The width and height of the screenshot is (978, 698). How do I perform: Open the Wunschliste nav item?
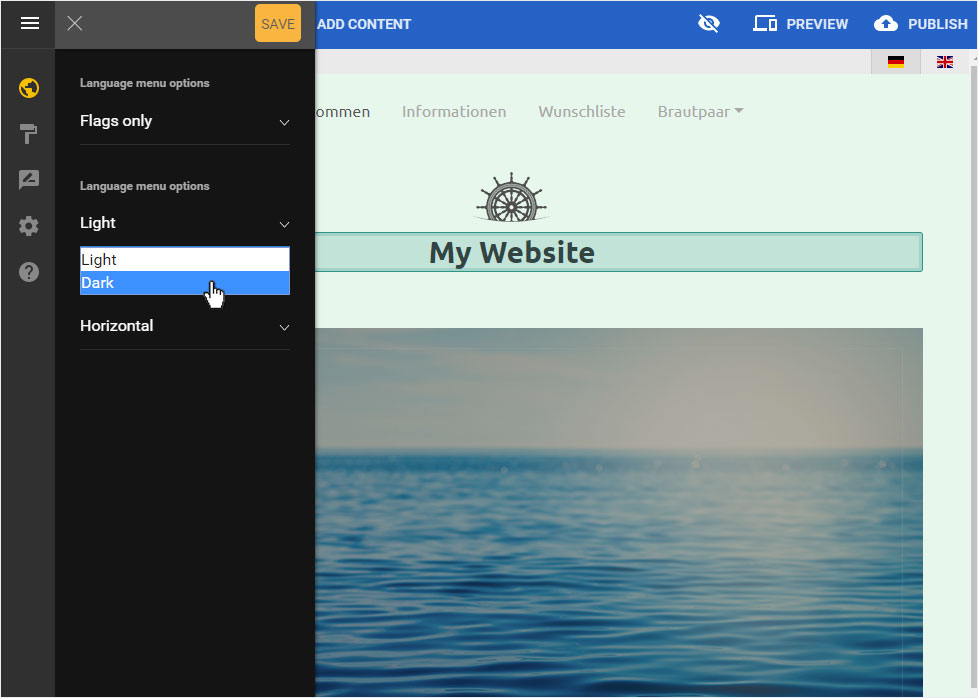(582, 112)
